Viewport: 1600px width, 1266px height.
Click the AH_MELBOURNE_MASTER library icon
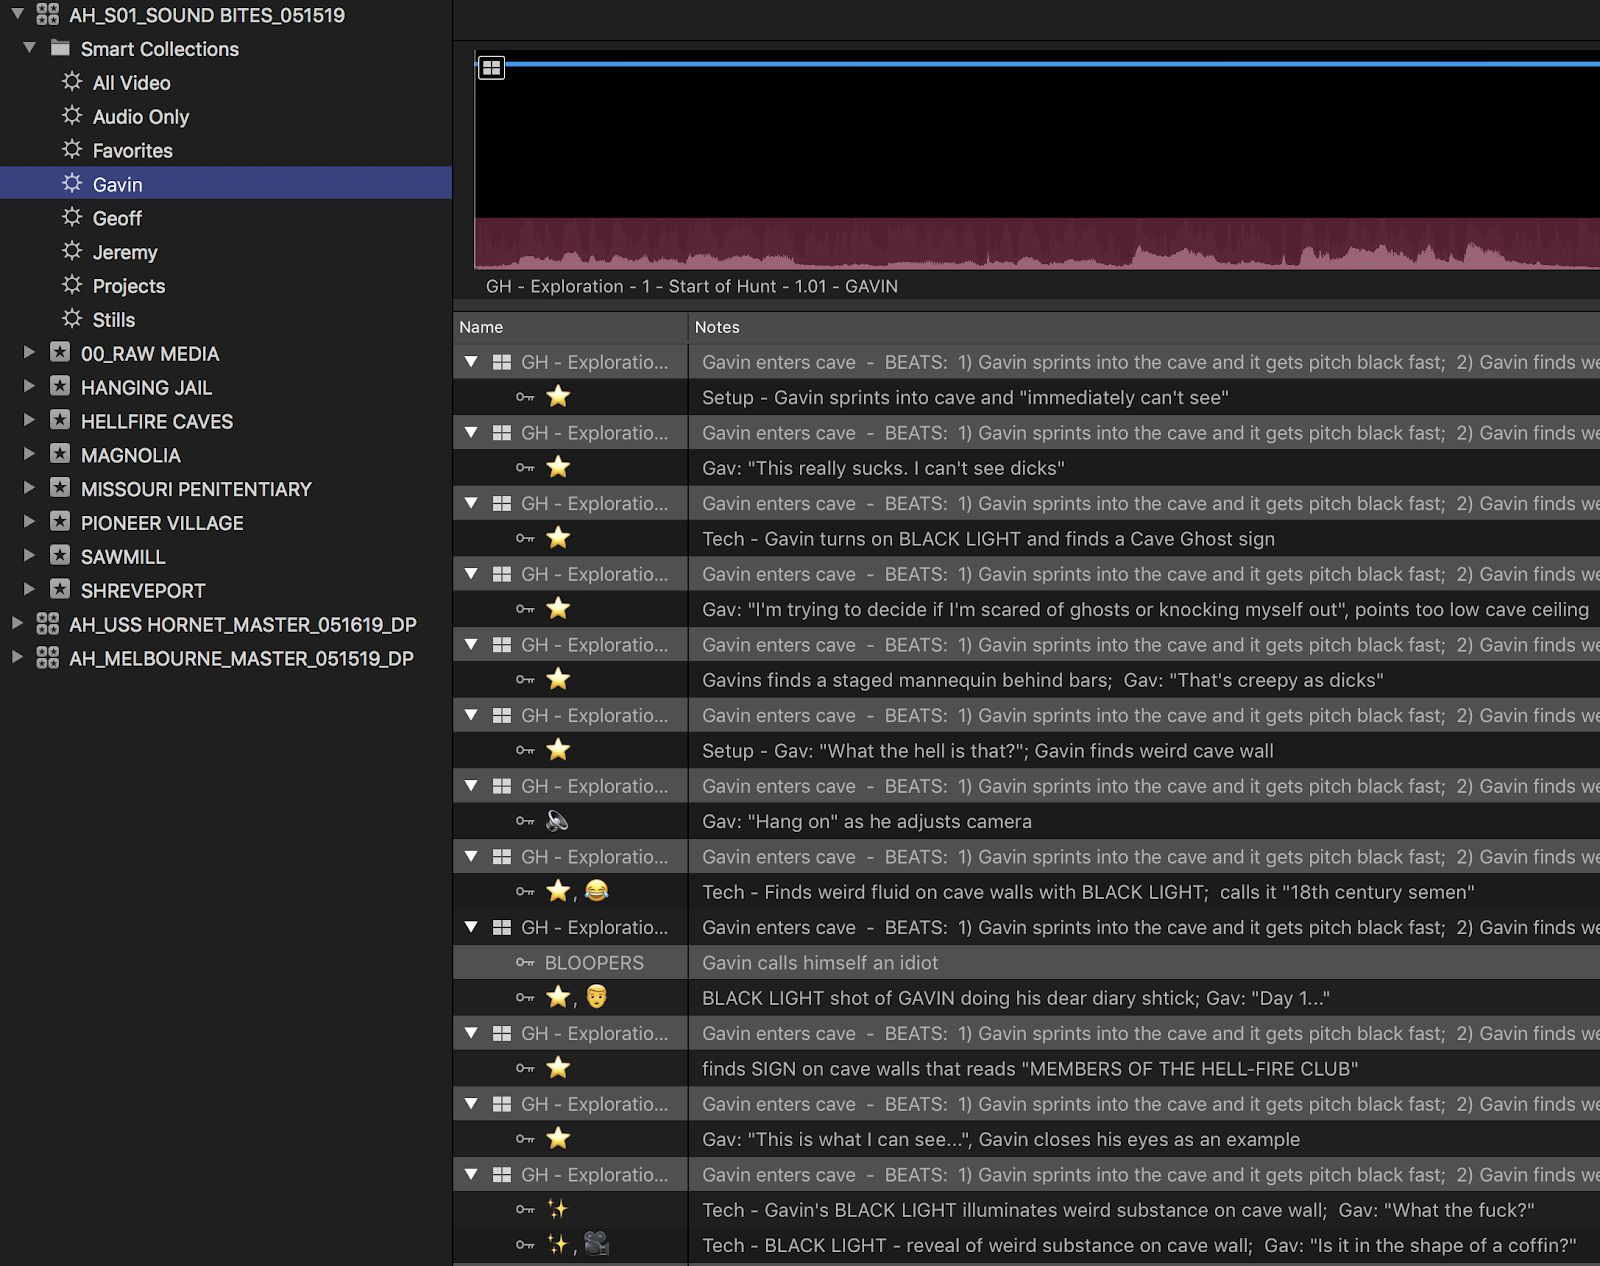(x=47, y=658)
